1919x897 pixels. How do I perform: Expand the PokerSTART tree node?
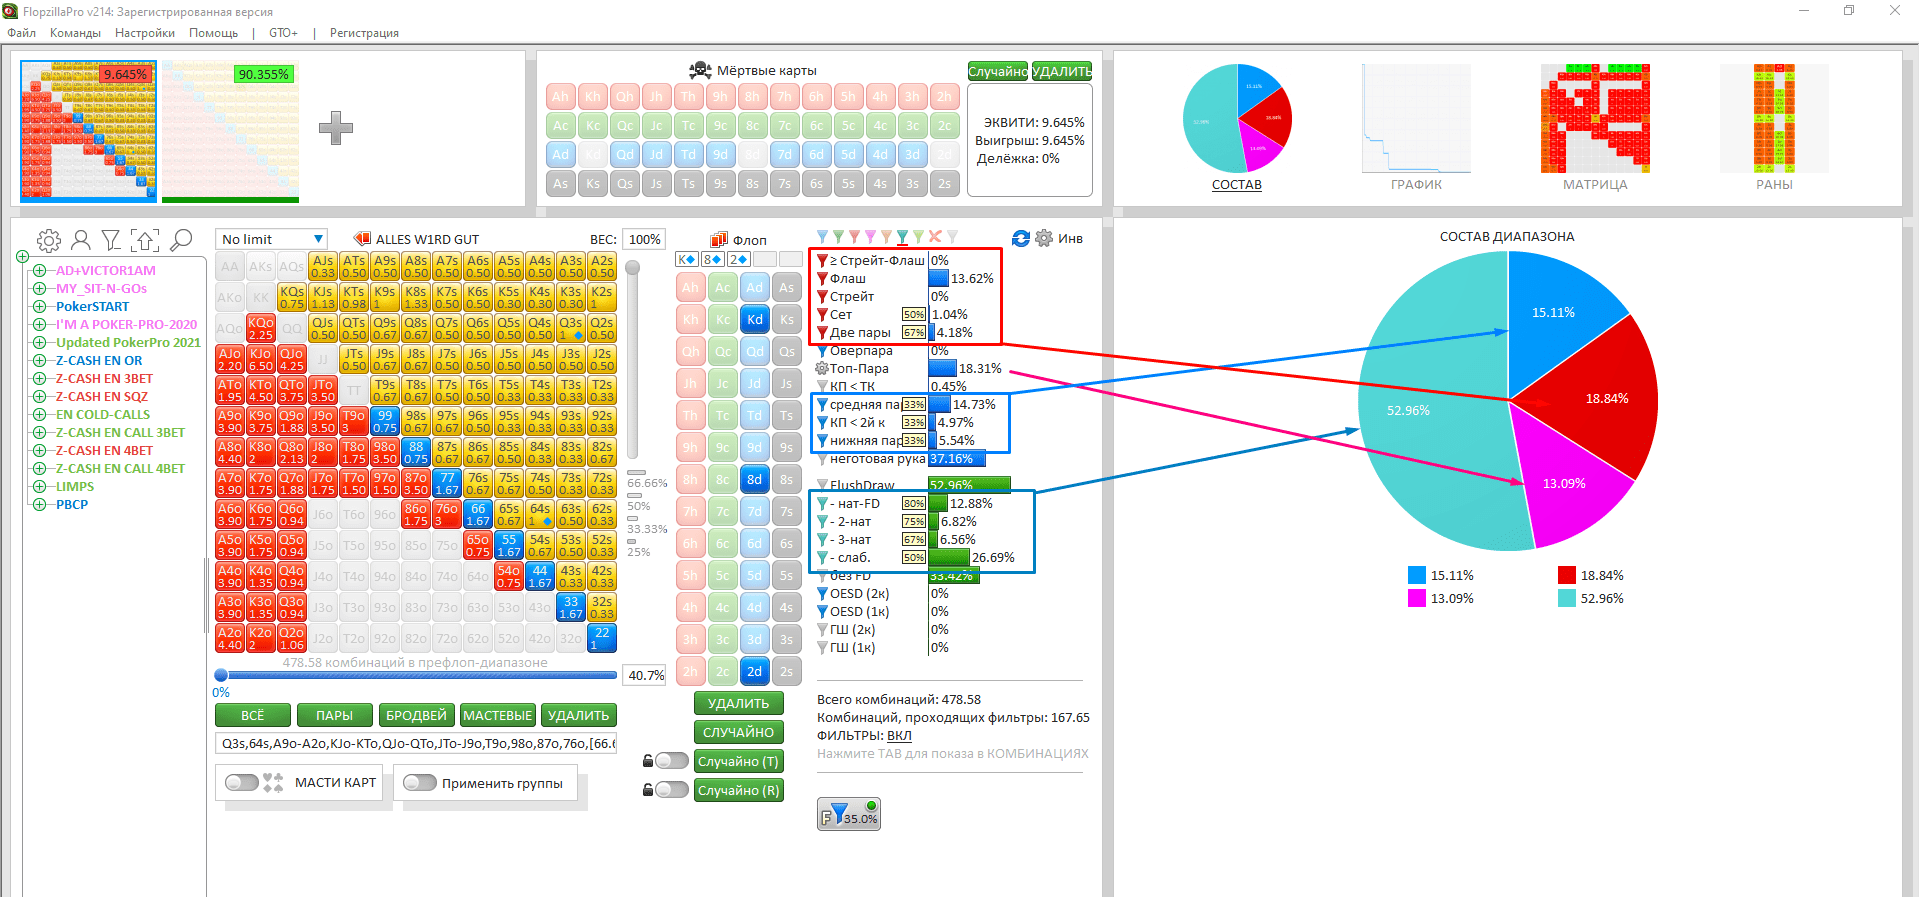coord(39,307)
